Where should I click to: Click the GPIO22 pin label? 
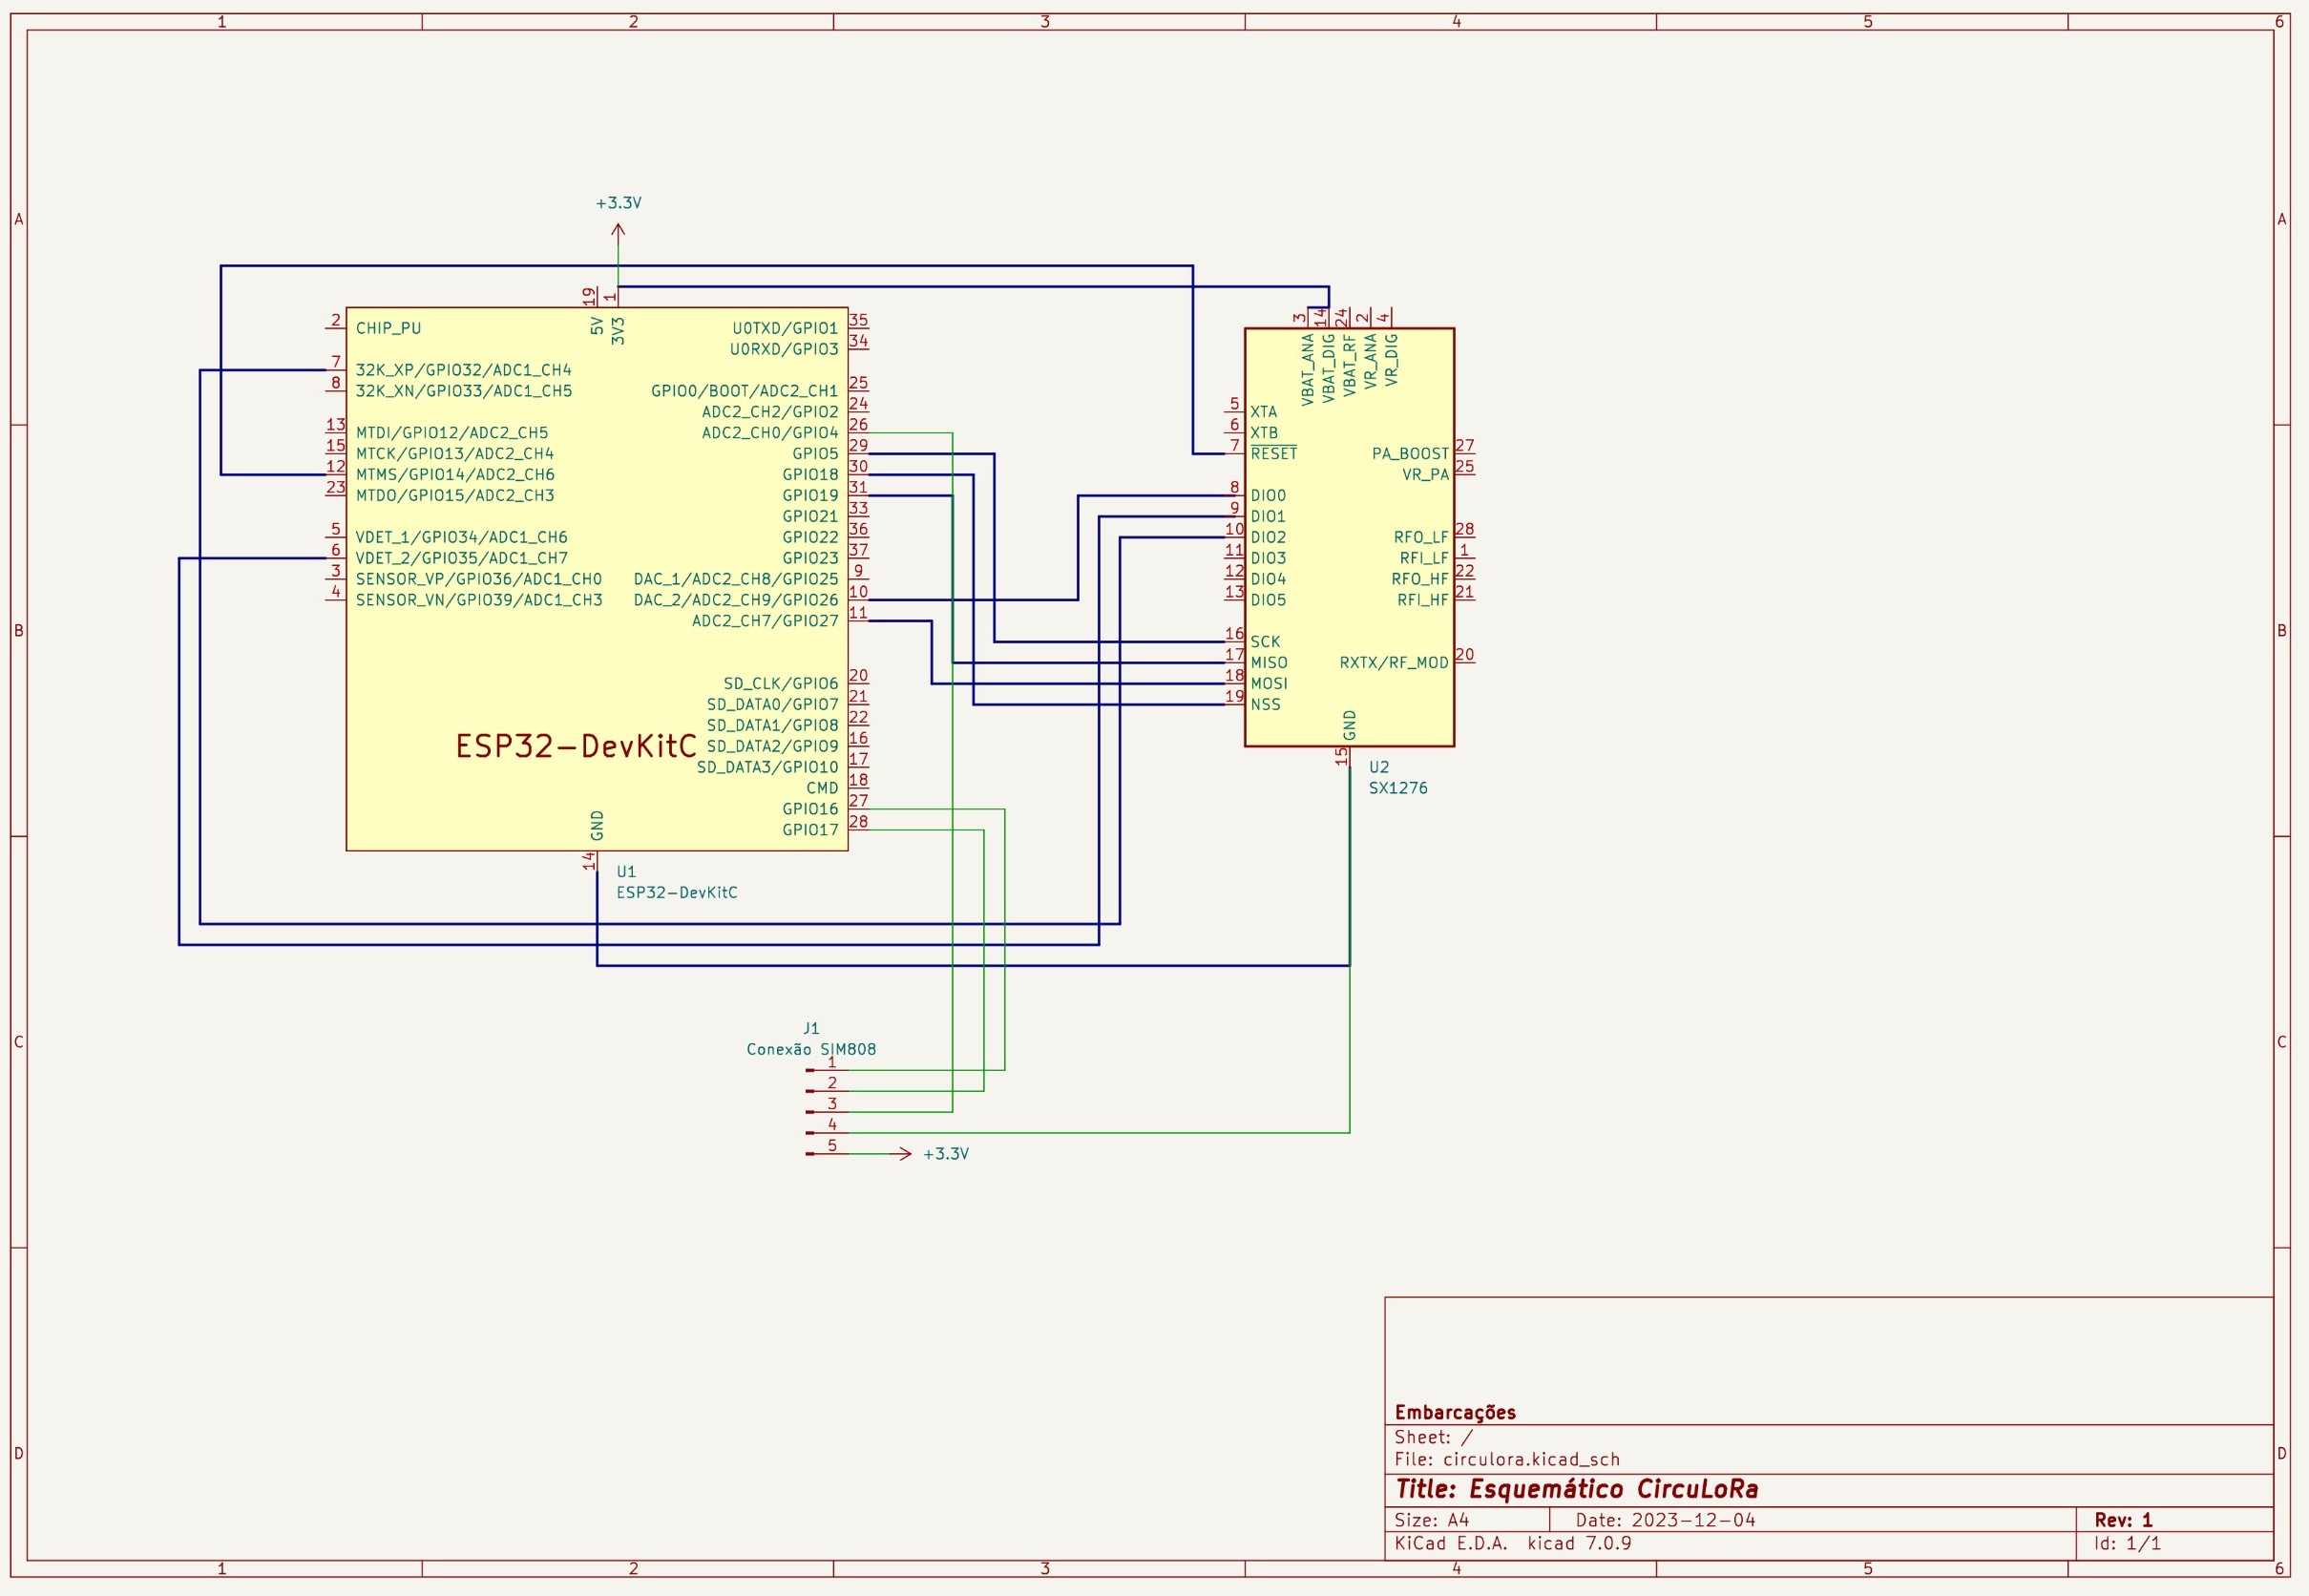pyautogui.click(x=810, y=537)
